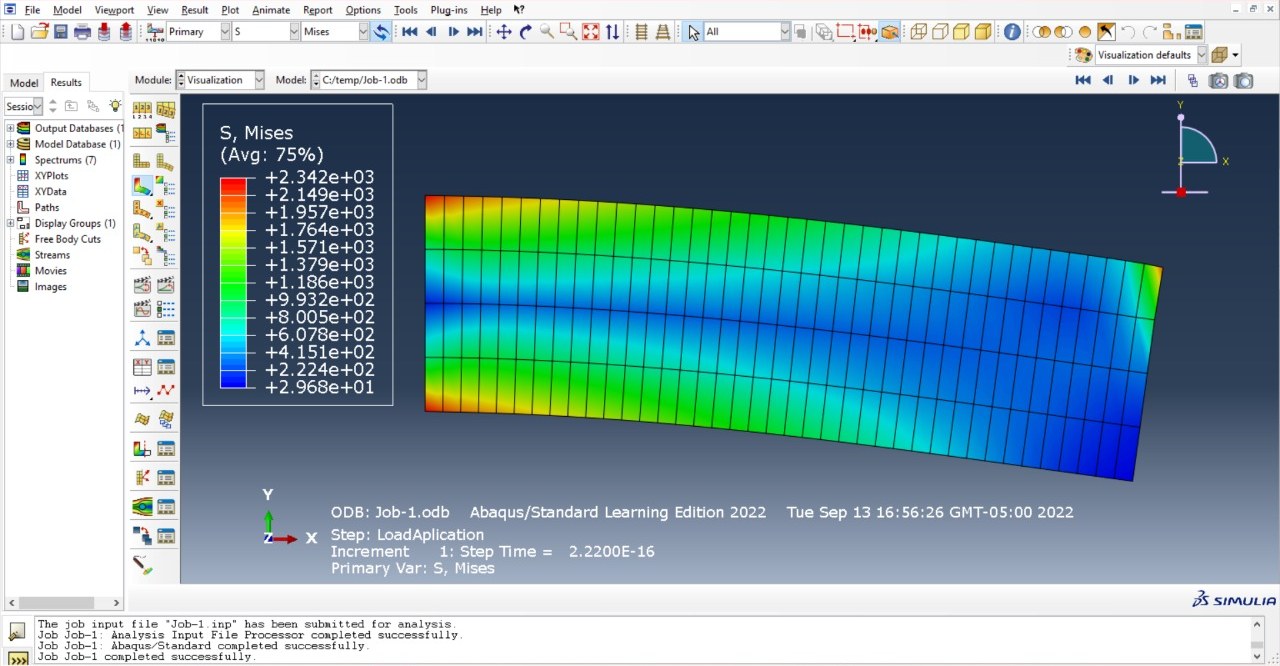Click the Next frame in viewport animation controls
Viewport: 1280px width, 666px height.
tap(1133, 81)
